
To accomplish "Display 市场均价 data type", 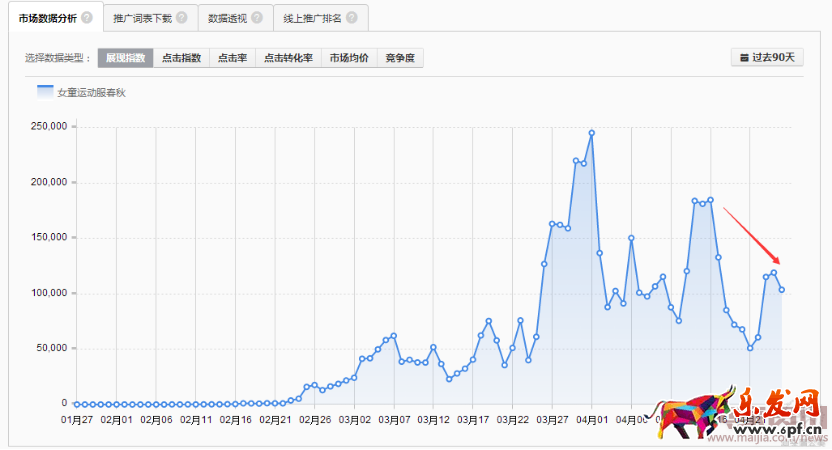I will (349, 58).
